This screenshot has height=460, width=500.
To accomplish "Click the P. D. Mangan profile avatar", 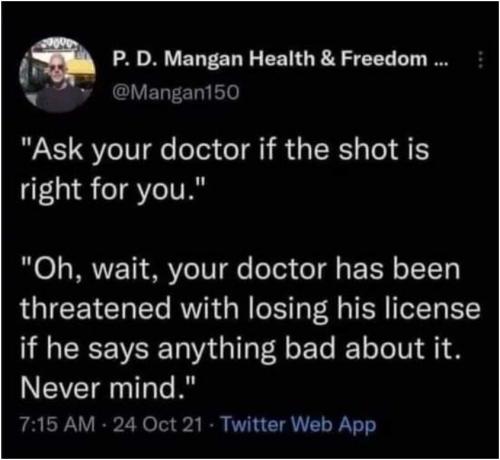I will (x=58, y=75).
